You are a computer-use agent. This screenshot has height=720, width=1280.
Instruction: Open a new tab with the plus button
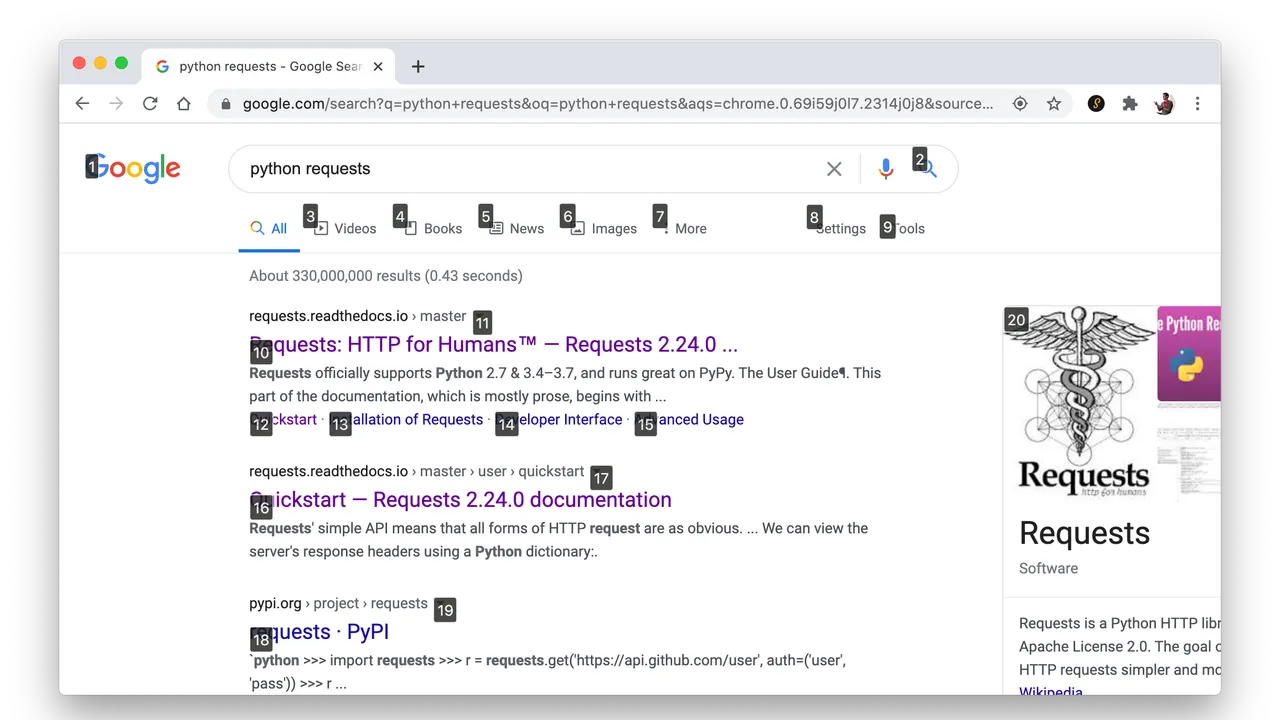[x=418, y=66]
